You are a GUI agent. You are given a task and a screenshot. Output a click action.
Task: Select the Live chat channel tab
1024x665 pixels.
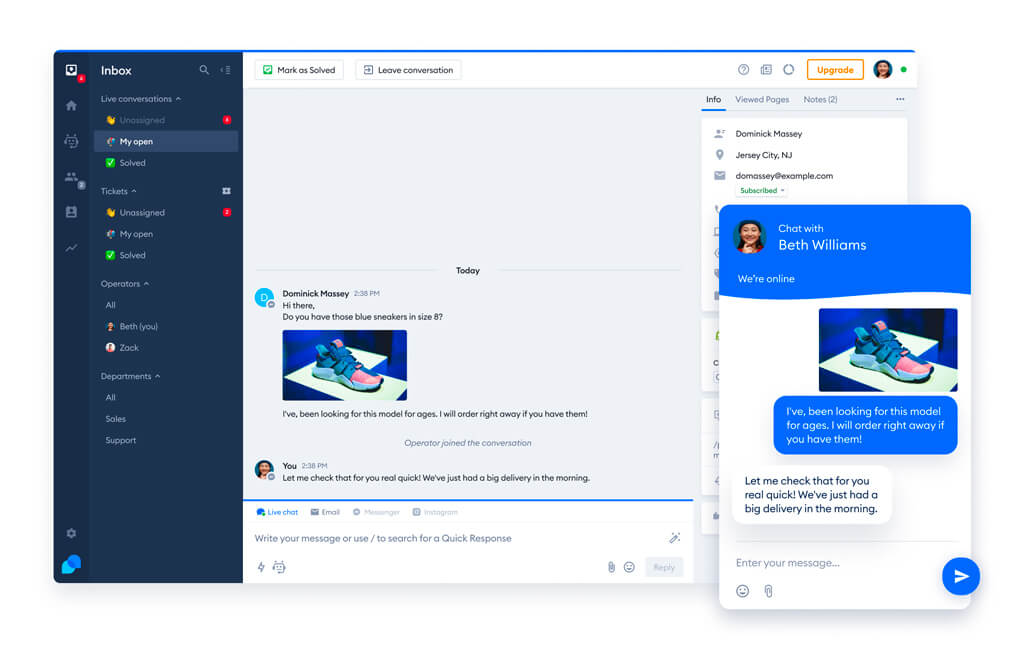coord(278,512)
